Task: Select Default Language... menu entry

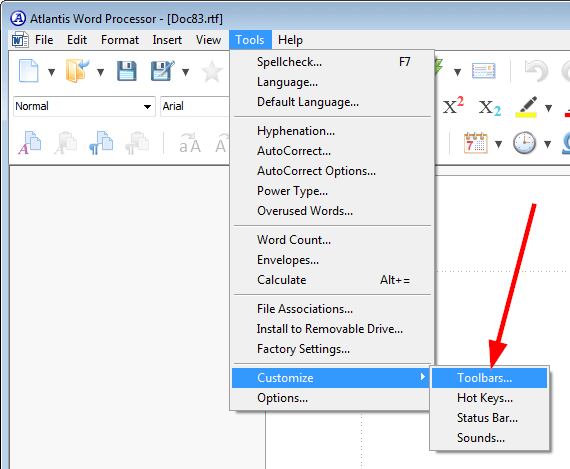Action: [x=332, y=102]
